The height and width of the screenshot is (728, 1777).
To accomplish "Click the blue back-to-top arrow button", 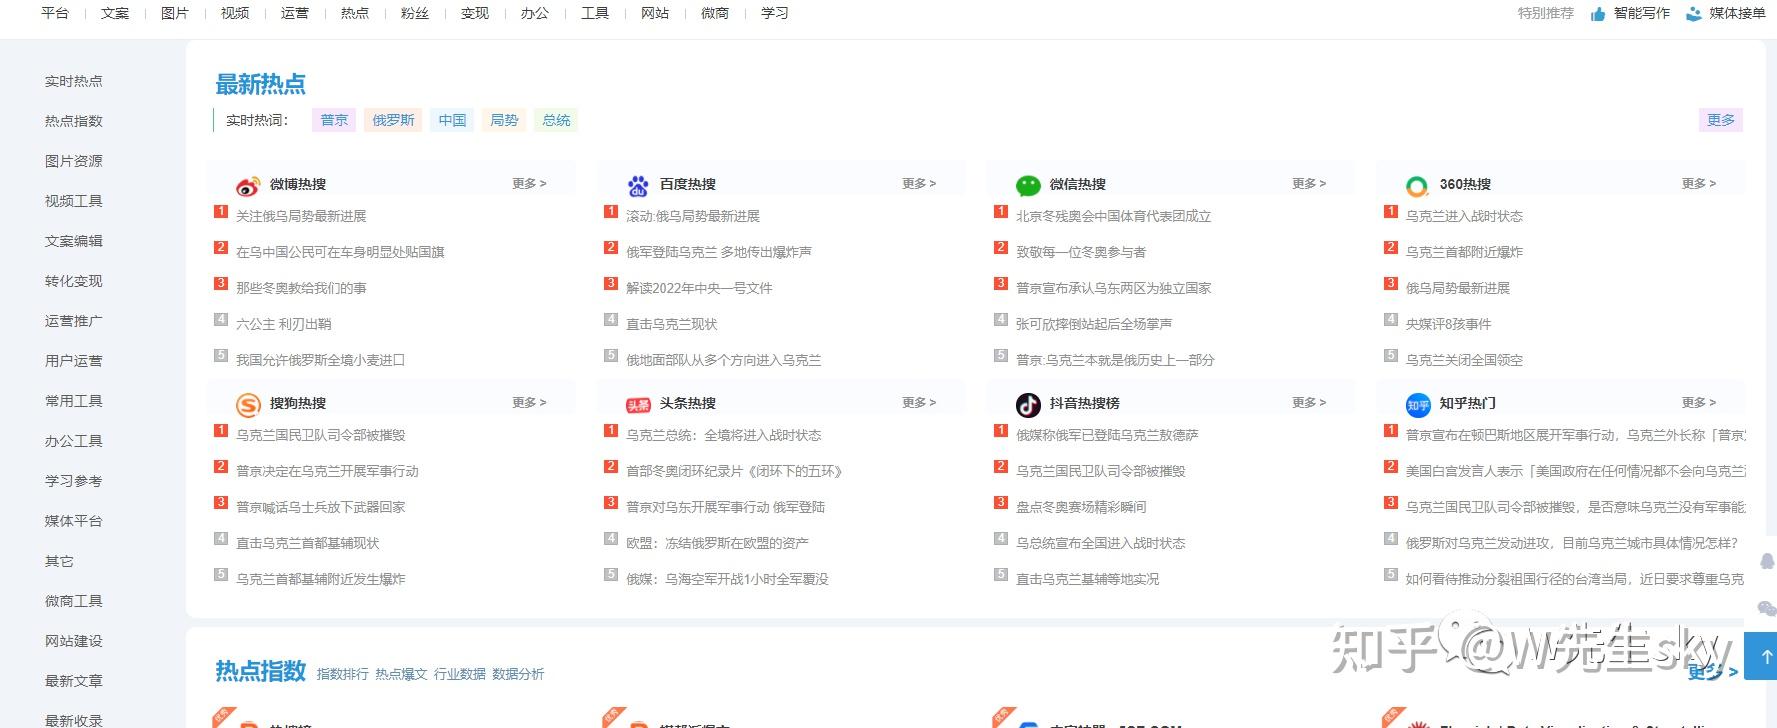I will 1762,656.
